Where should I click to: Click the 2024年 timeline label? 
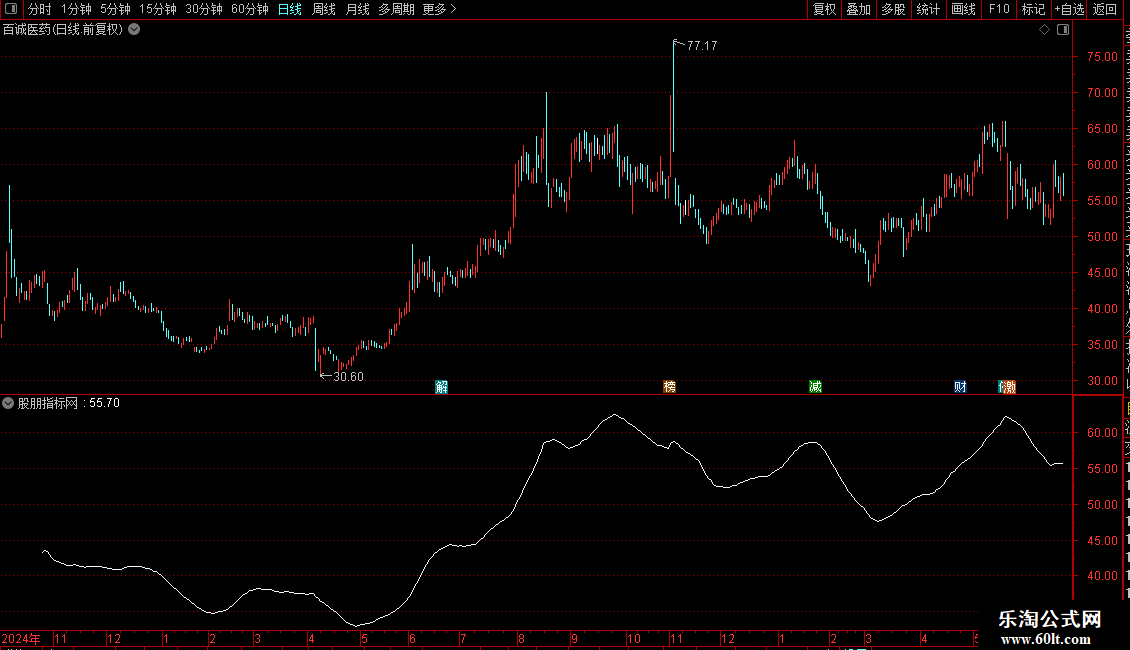[x=21, y=638]
